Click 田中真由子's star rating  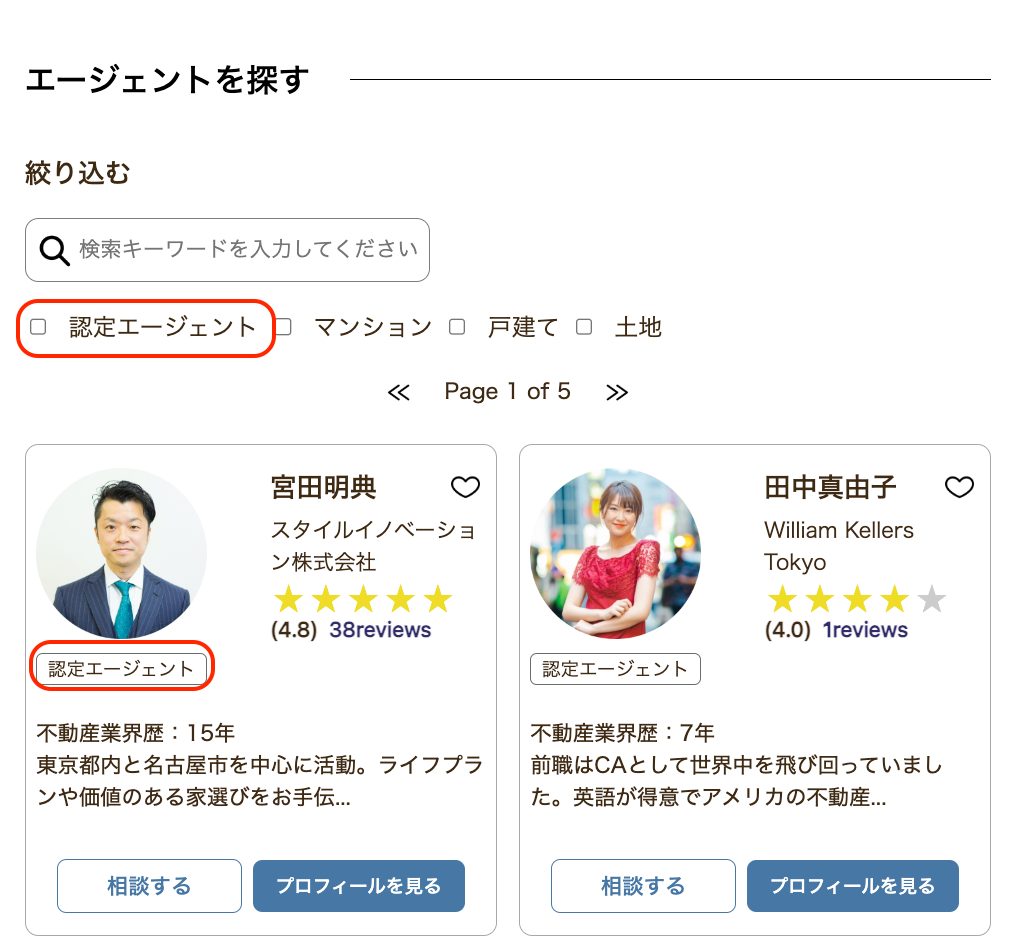click(x=856, y=600)
